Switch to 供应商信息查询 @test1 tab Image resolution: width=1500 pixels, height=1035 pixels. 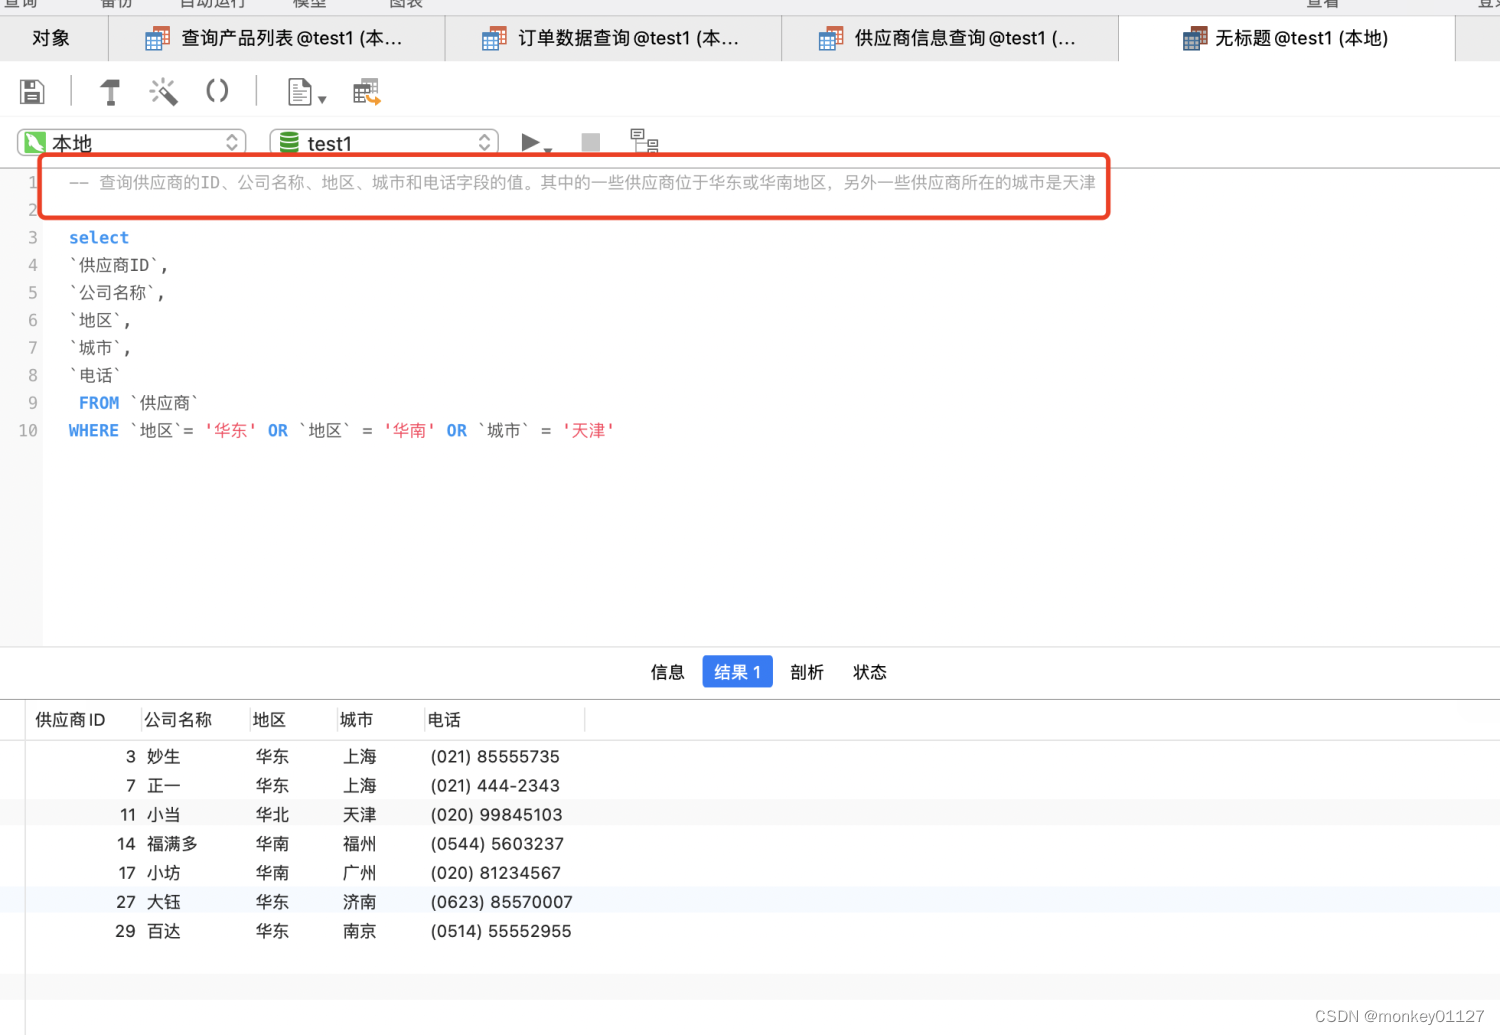[x=950, y=38]
